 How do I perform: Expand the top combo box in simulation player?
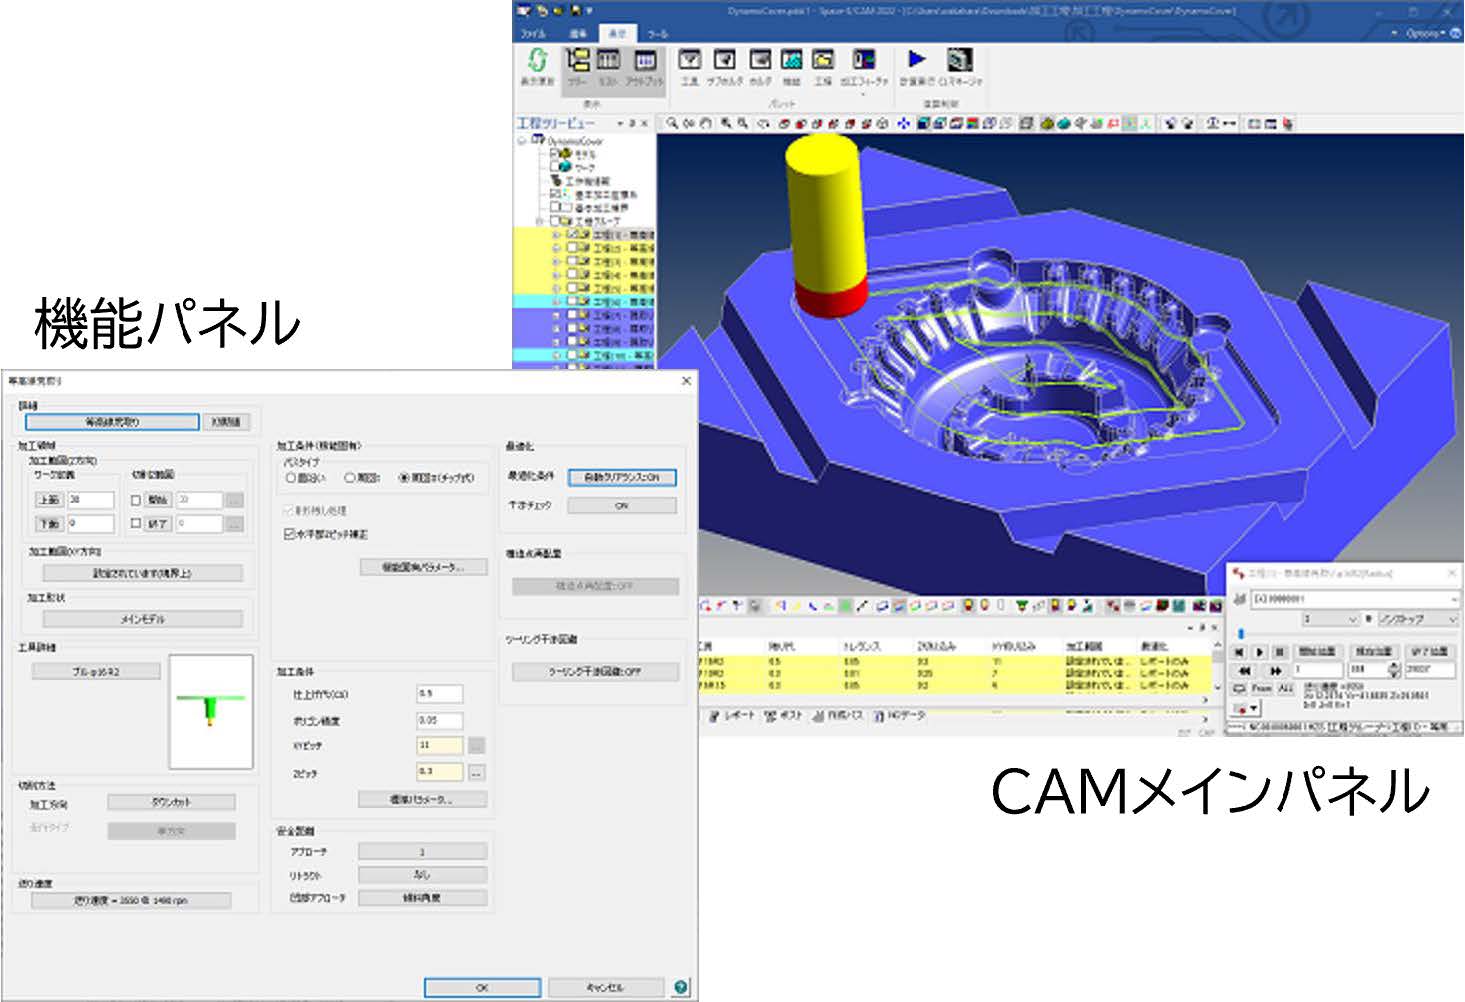(1452, 598)
